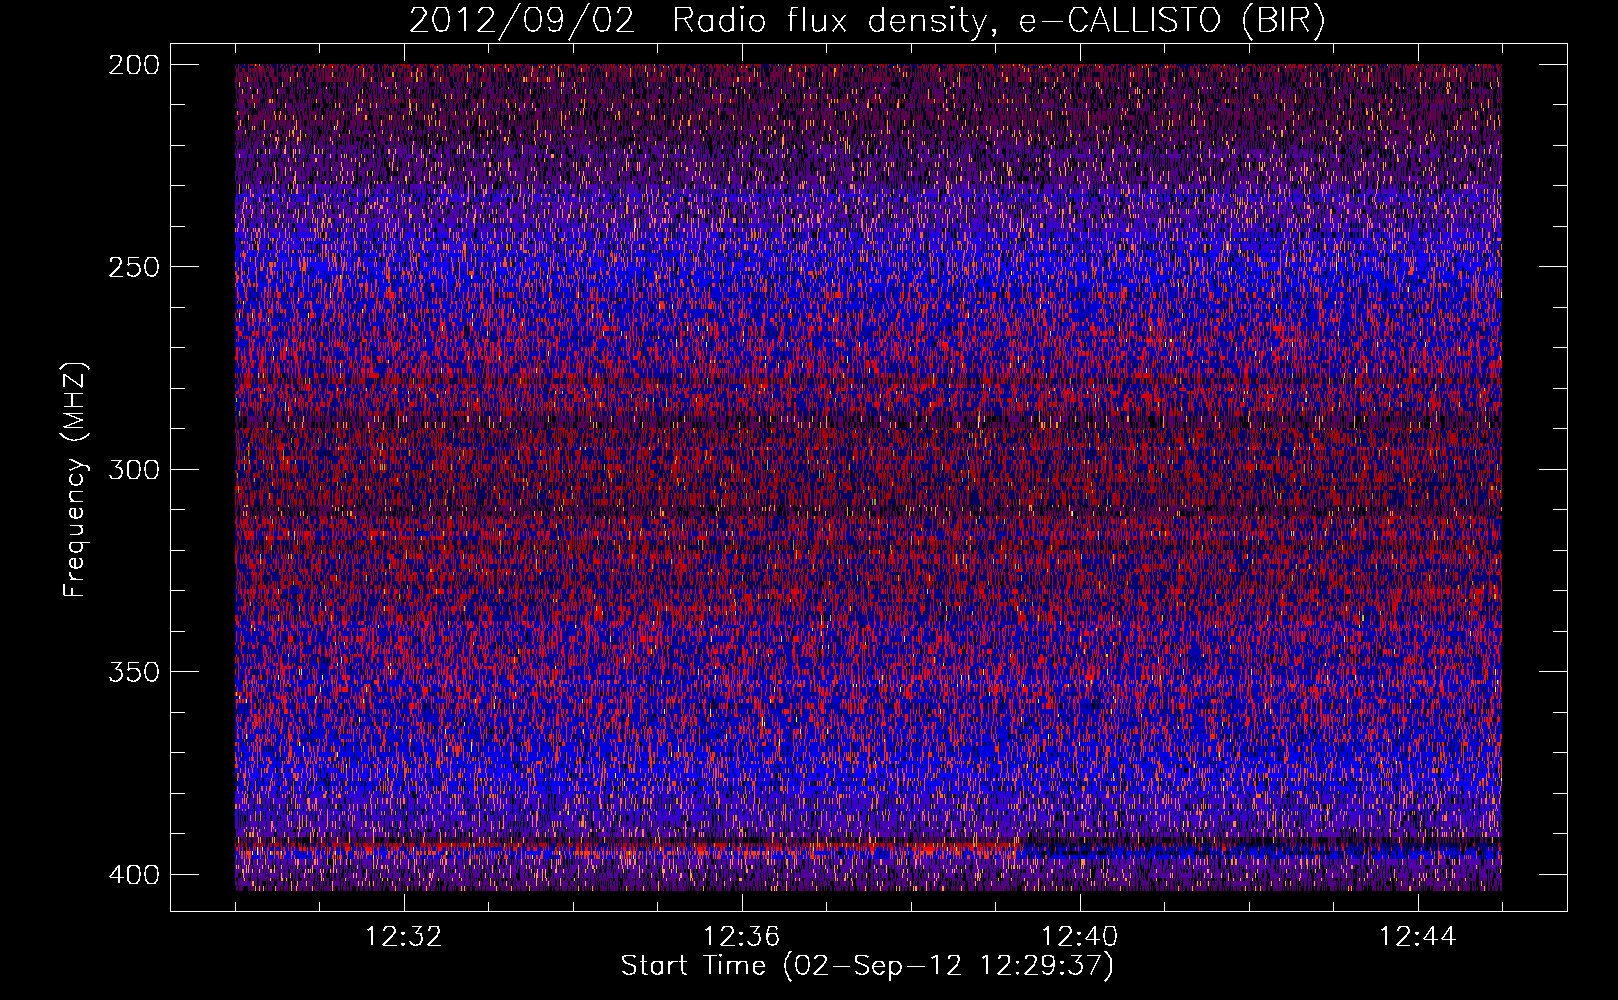Screen dimensions: 1618x1000
Task: Select the 250 frequency tick label
Action: 133,267
